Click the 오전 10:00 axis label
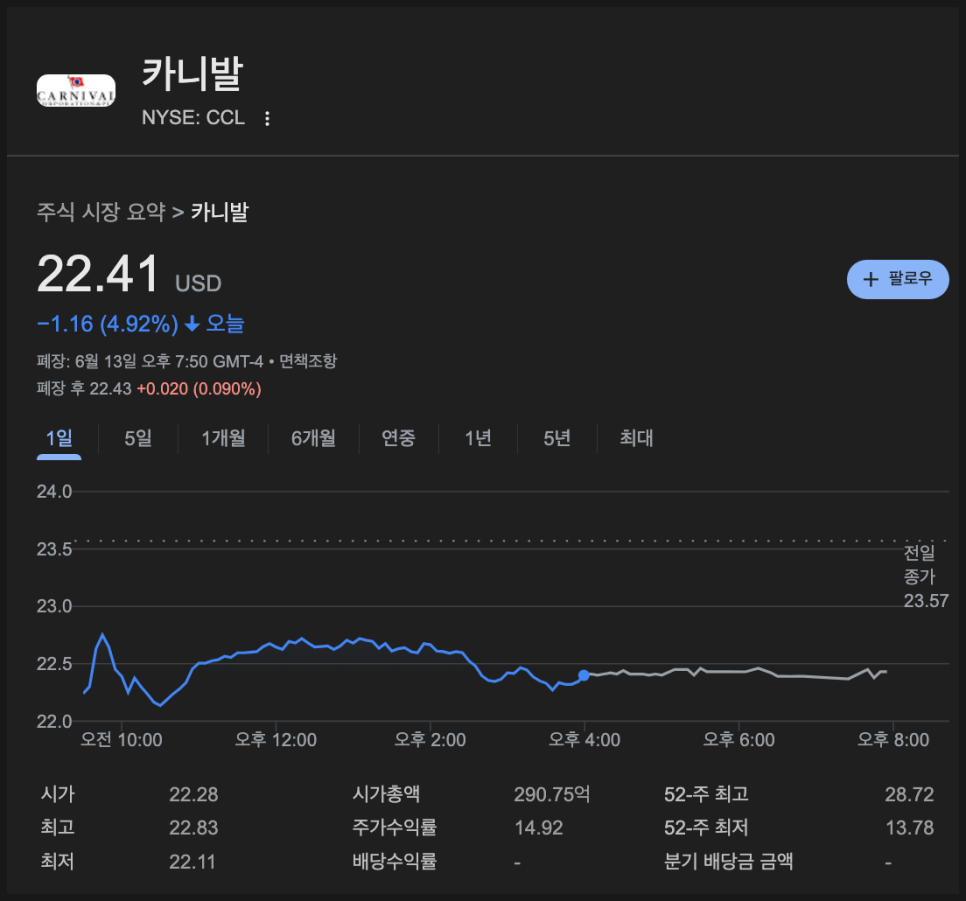Screen dimensions: 966x901 (121, 740)
